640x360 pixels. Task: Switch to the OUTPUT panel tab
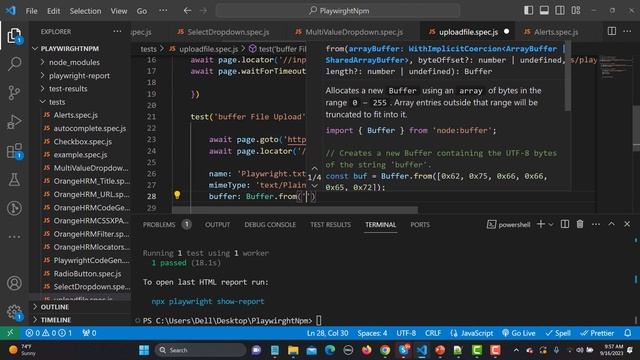(217, 224)
